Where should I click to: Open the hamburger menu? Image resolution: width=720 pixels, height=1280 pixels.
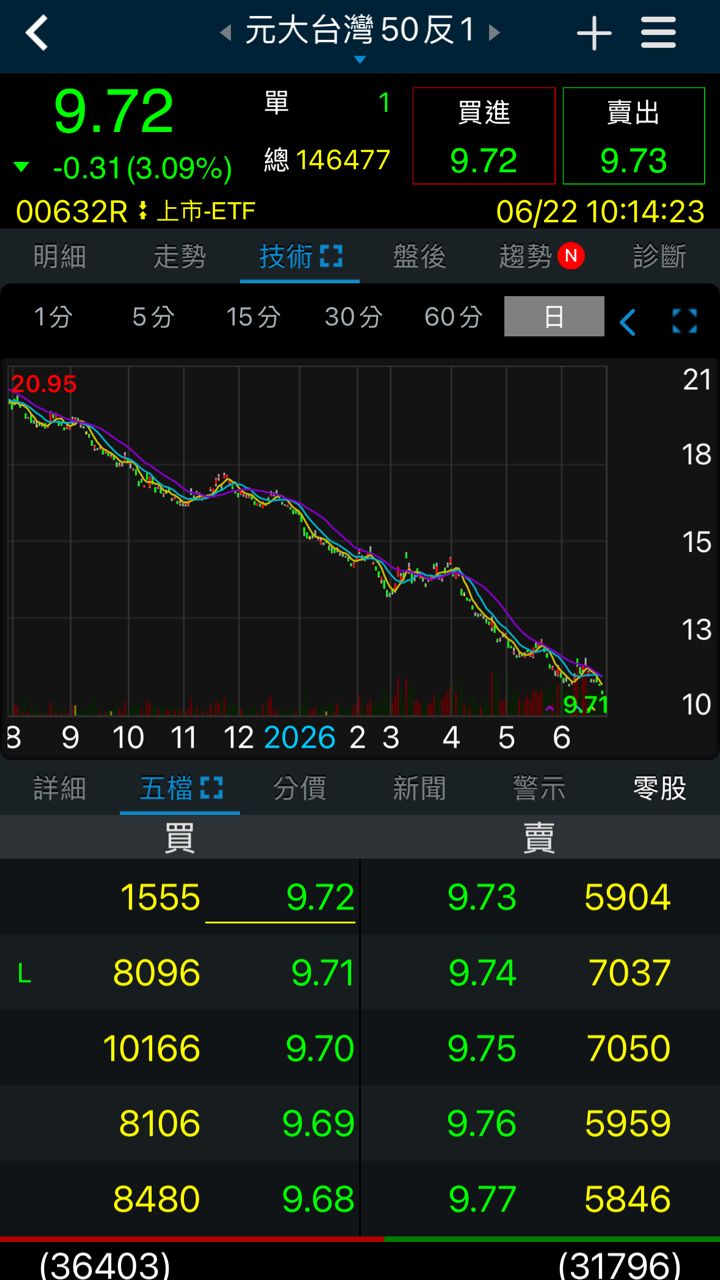[659, 33]
